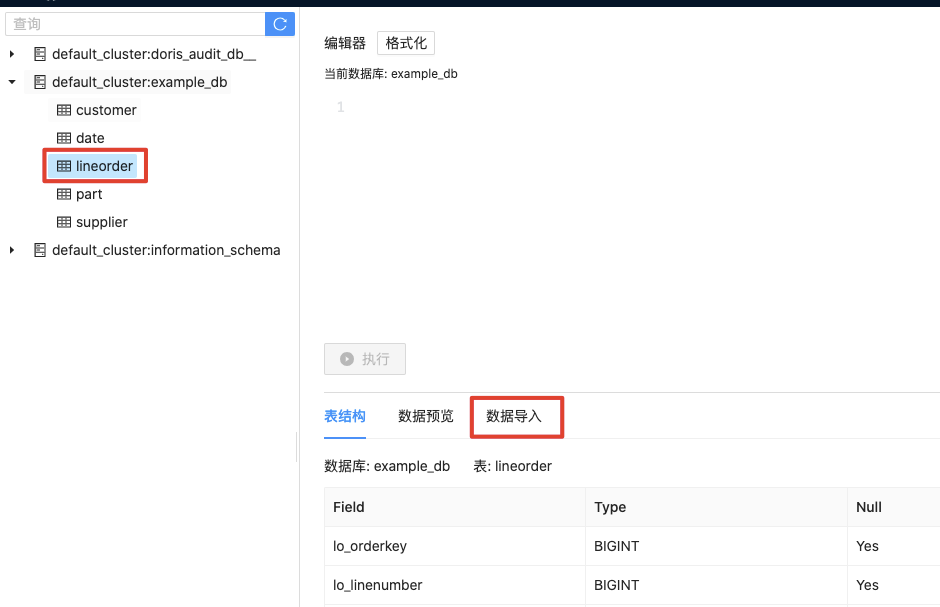The image size is (940, 607).
Task: Click the 格式化 format button
Action: coord(406,43)
